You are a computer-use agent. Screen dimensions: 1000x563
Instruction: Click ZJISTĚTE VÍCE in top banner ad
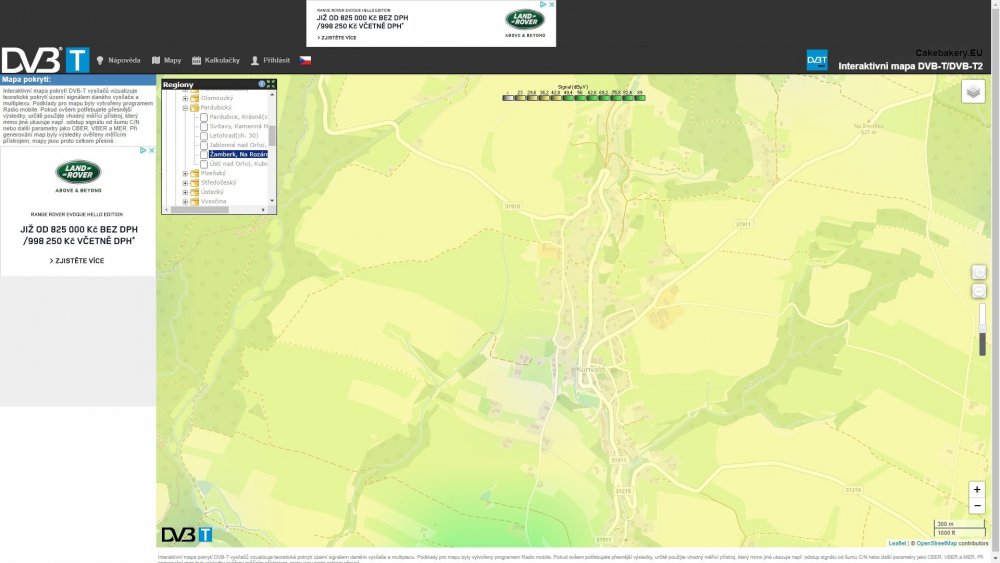tap(337, 38)
